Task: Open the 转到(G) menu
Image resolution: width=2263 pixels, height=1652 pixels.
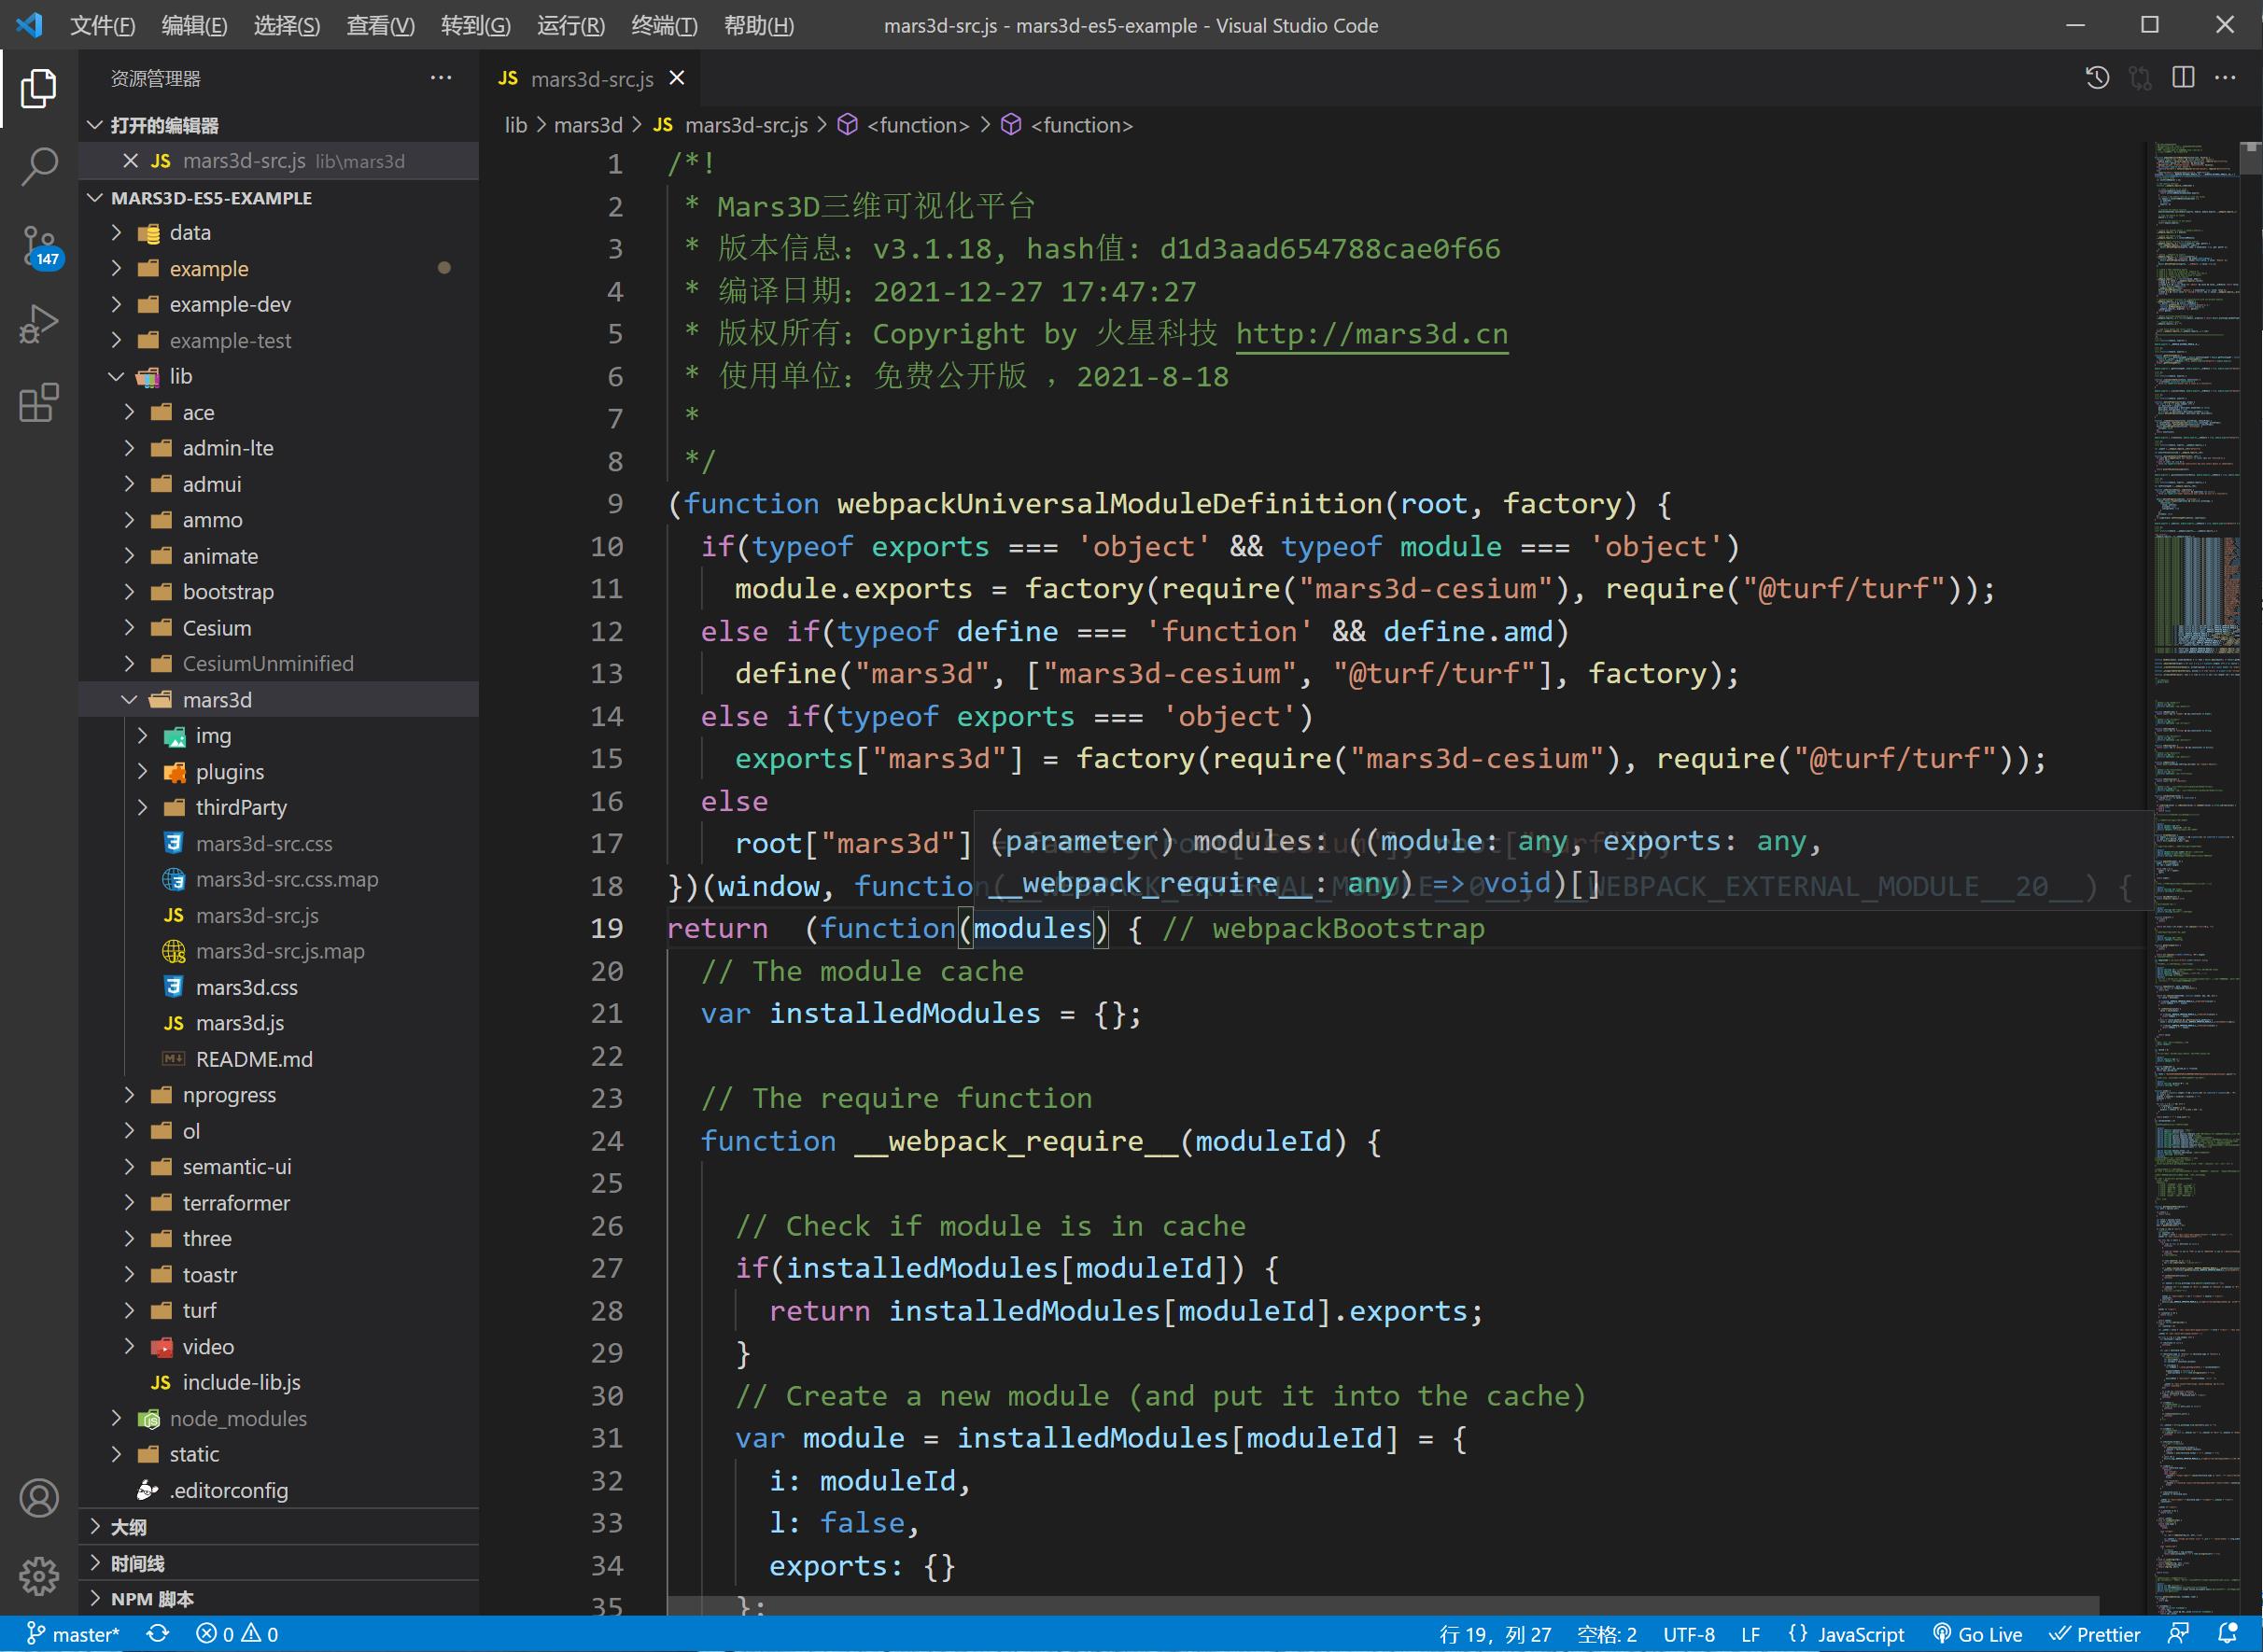Action: pos(475,25)
